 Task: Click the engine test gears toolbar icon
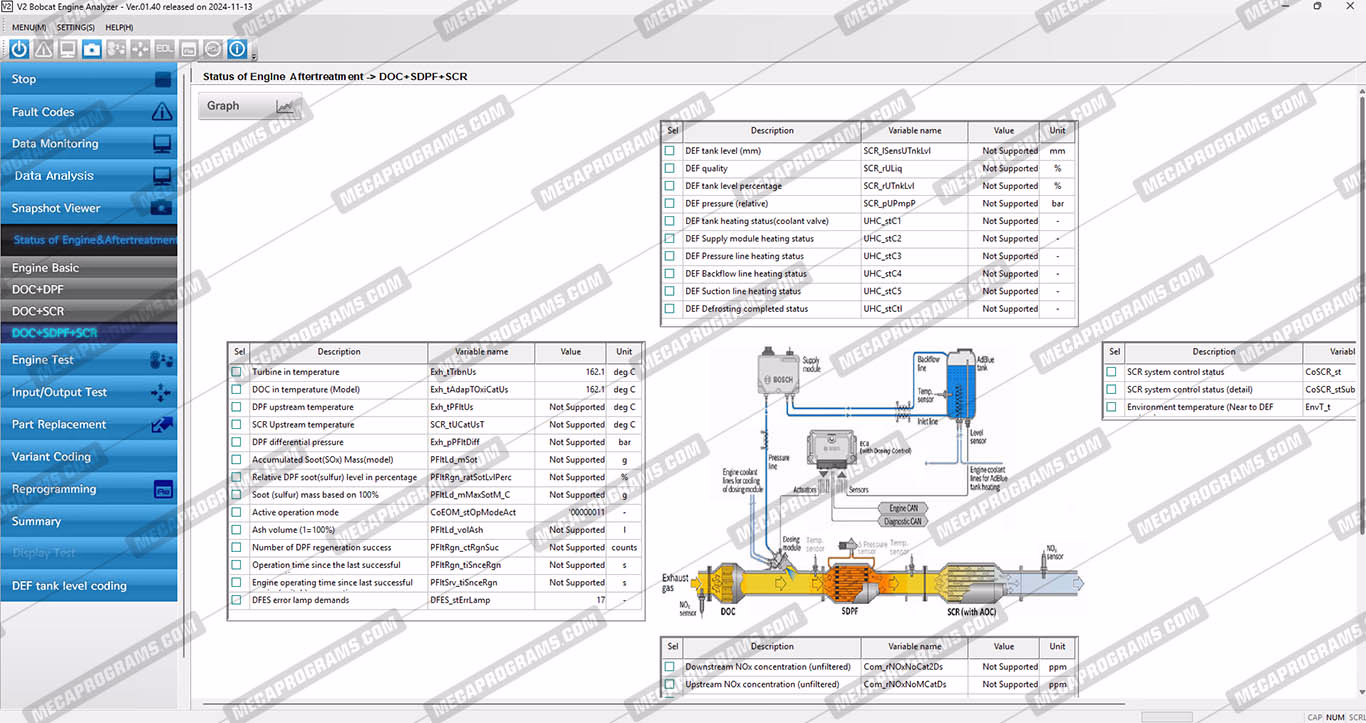(116, 48)
